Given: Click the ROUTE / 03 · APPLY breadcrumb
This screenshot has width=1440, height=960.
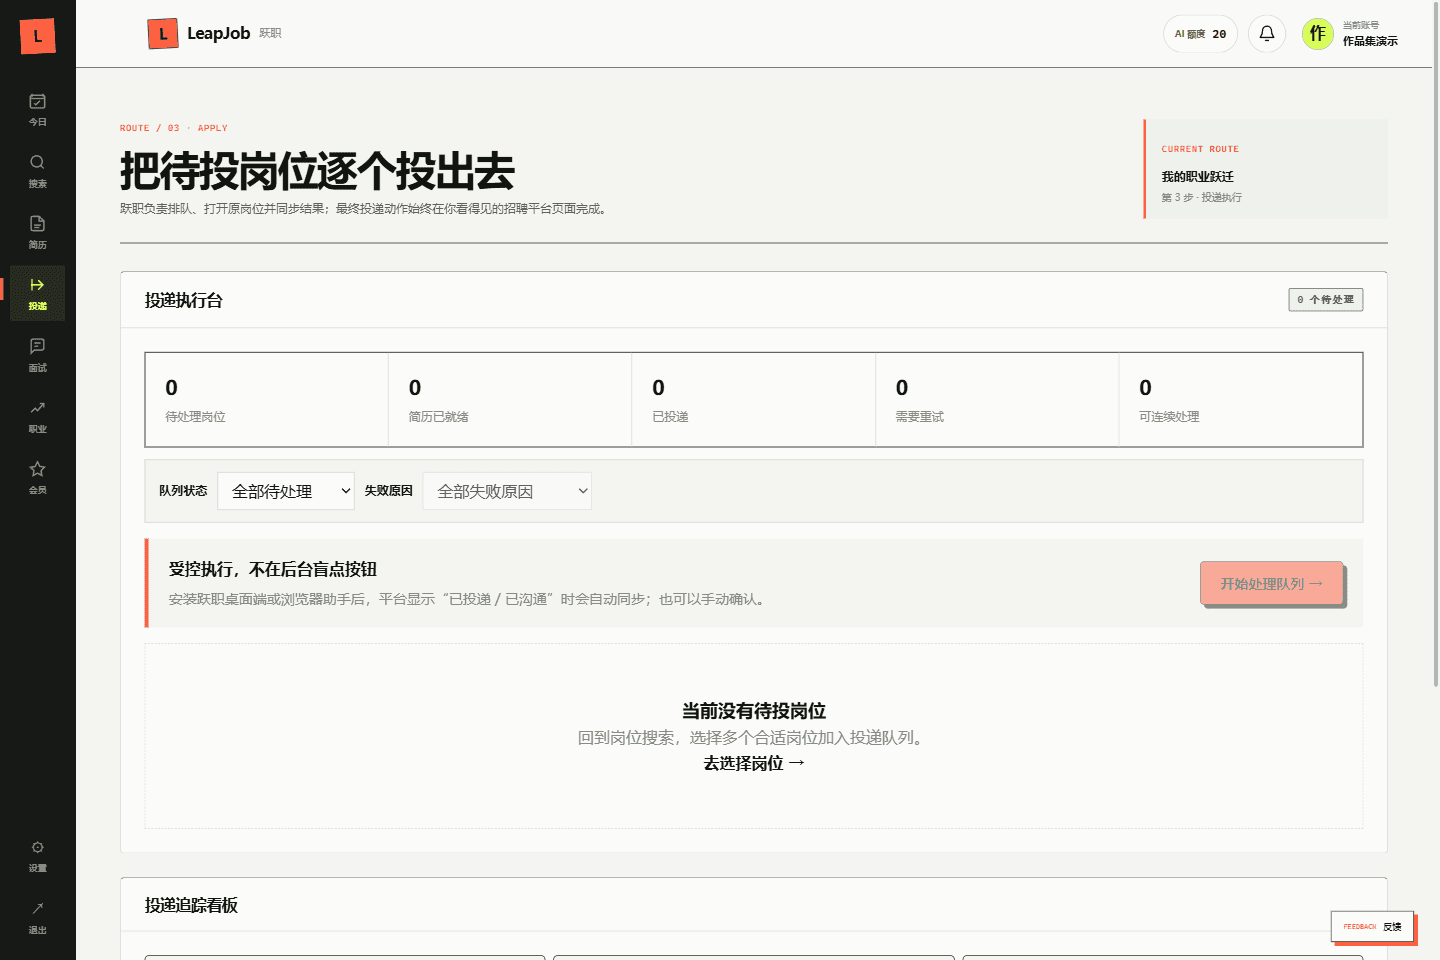Looking at the screenshot, I should [173, 128].
